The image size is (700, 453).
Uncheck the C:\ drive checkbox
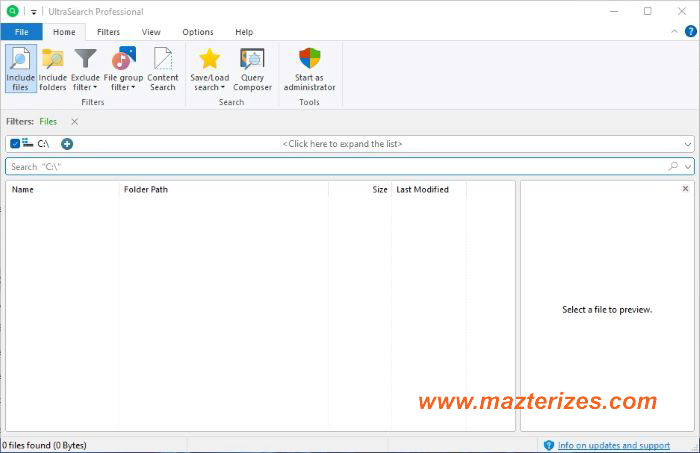(15, 143)
